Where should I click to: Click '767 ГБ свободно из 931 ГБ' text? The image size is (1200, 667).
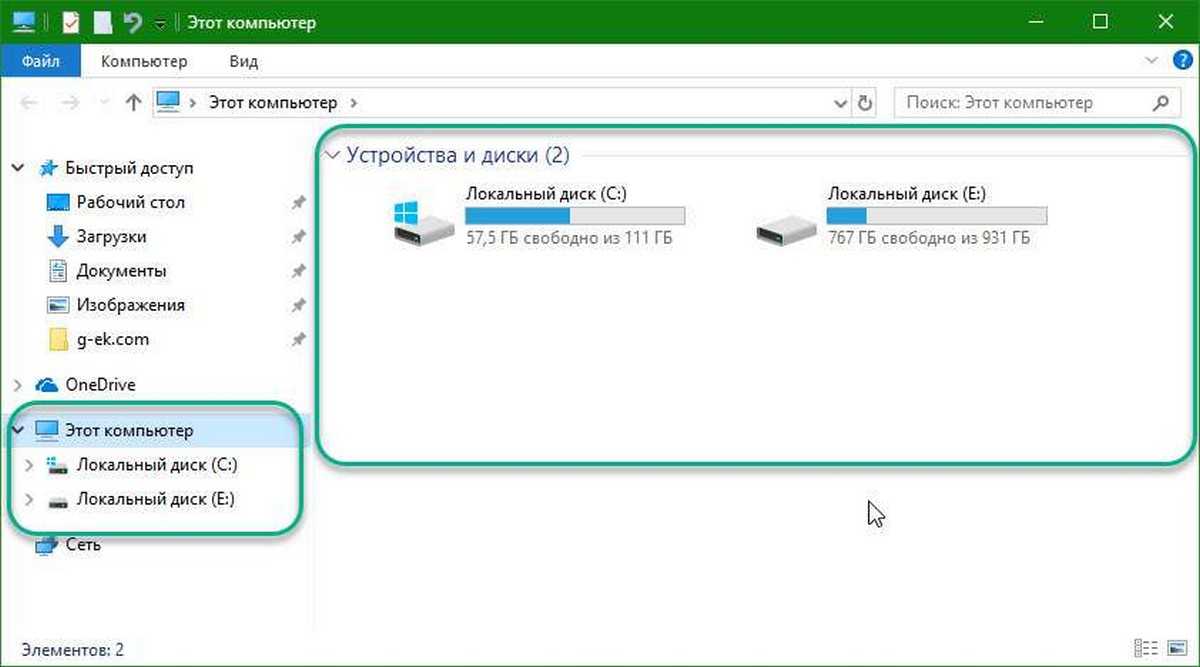(929, 239)
